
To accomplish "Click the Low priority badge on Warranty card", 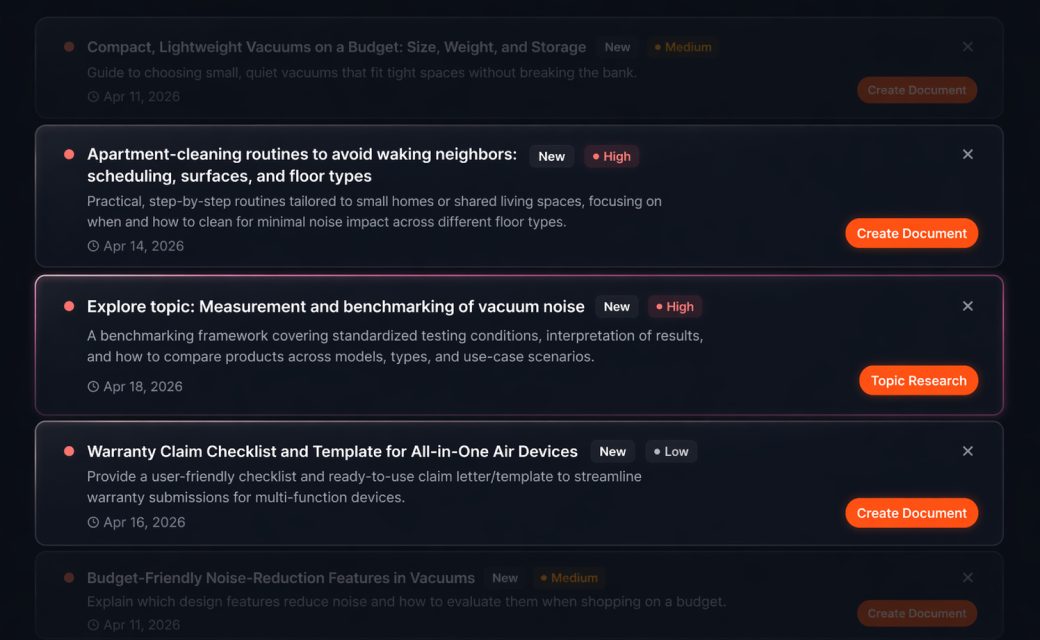I will click(x=670, y=452).
